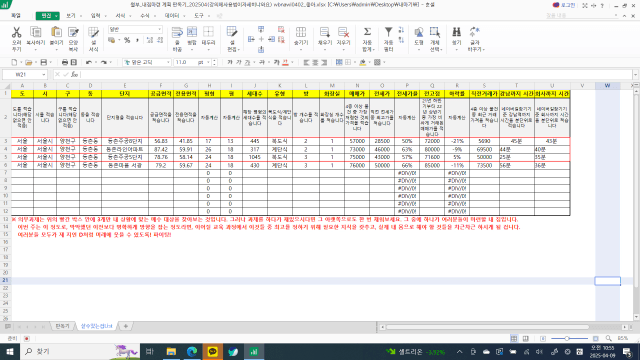
Task: Click the Character Replace (글자 바꾸기) icon
Action: click(x=475, y=32)
